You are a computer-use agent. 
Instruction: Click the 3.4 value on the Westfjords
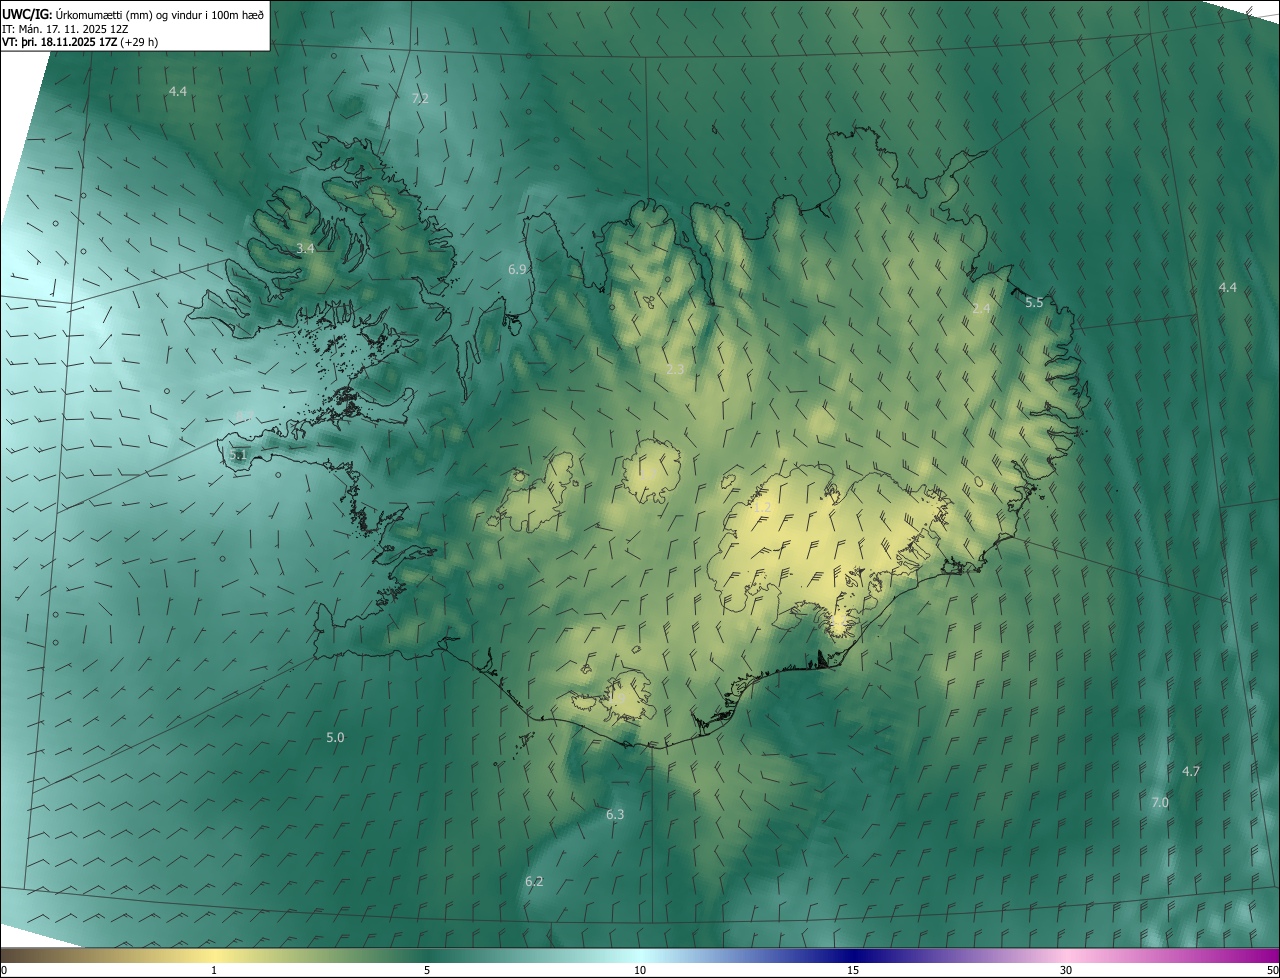(305, 248)
